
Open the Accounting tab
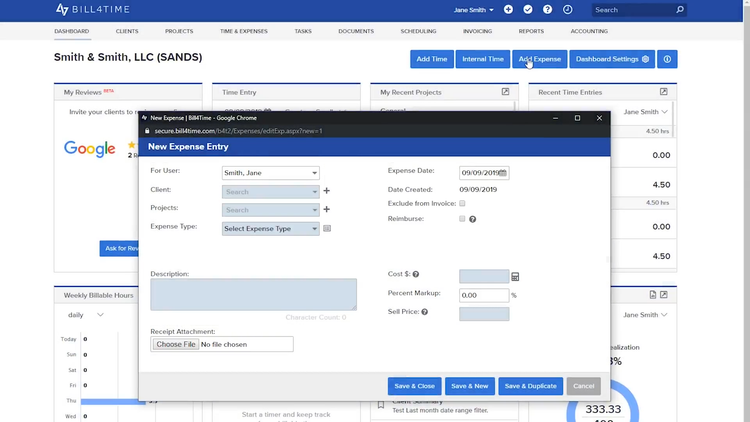pyautogui.click(x=589, y=31)
